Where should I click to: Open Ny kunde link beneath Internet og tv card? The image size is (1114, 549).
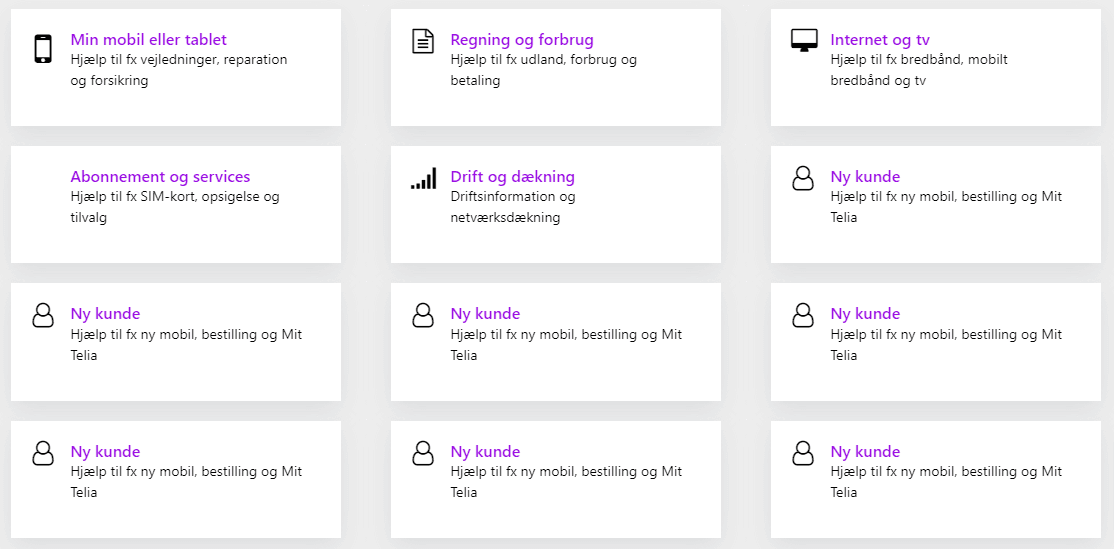coord(865,177)
